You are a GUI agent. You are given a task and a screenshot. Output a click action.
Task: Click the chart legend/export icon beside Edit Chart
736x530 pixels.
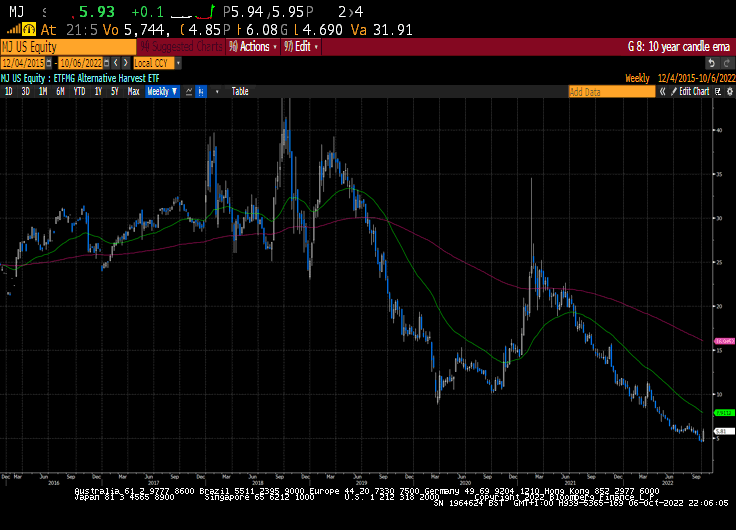pyautogui.click(x=718, y=92)
